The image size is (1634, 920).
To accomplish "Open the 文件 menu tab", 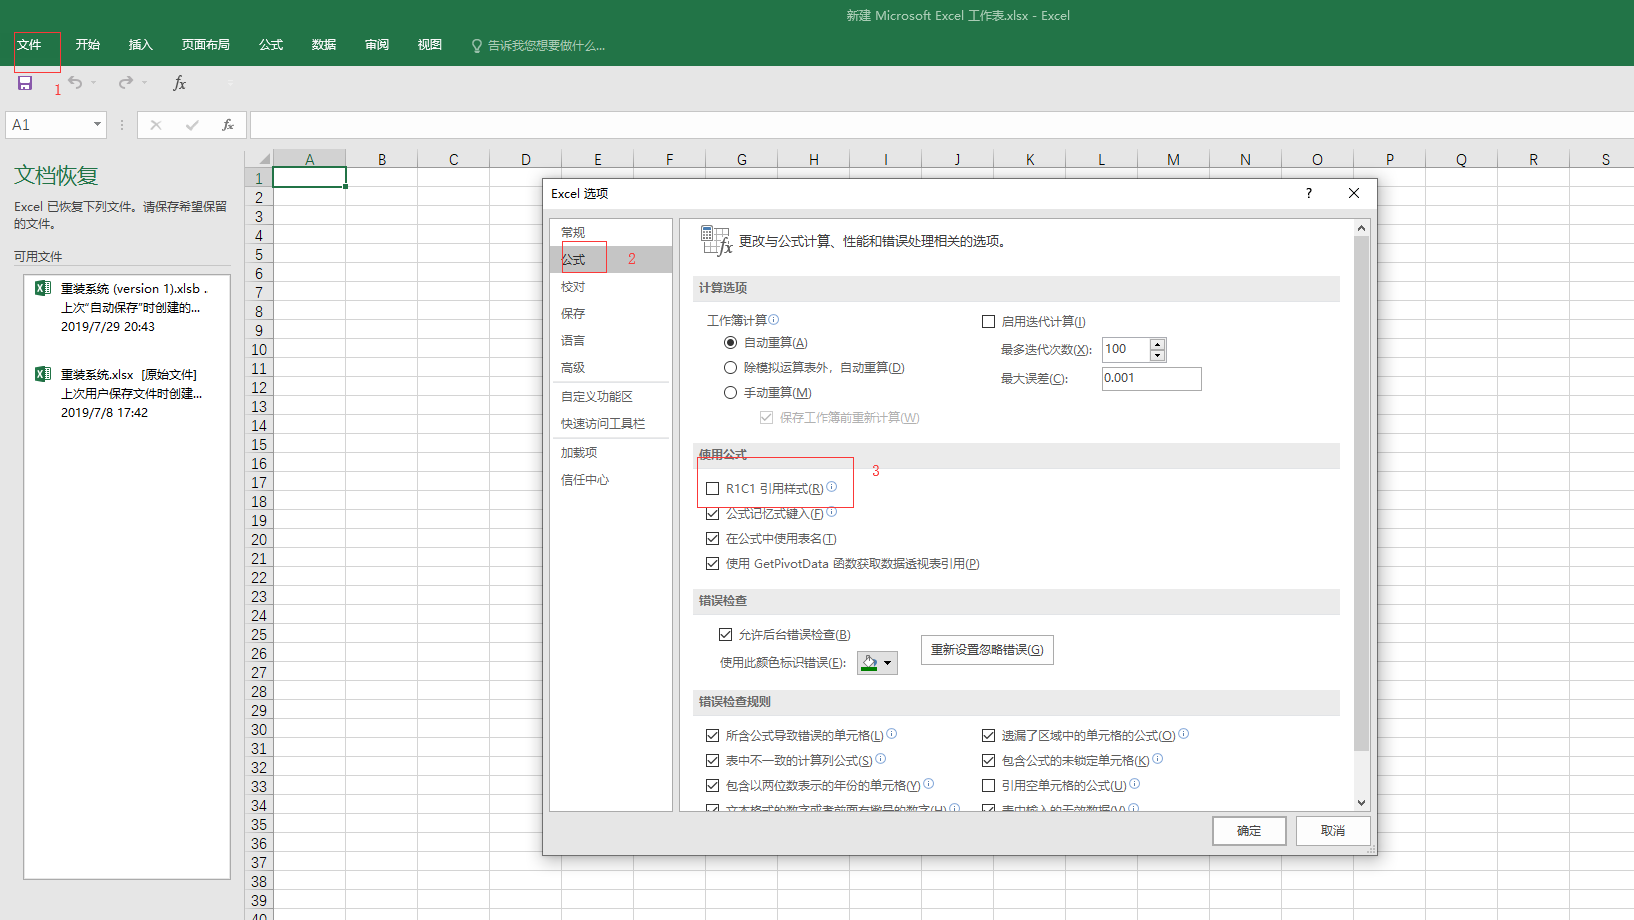I will (x=29, y=45).
